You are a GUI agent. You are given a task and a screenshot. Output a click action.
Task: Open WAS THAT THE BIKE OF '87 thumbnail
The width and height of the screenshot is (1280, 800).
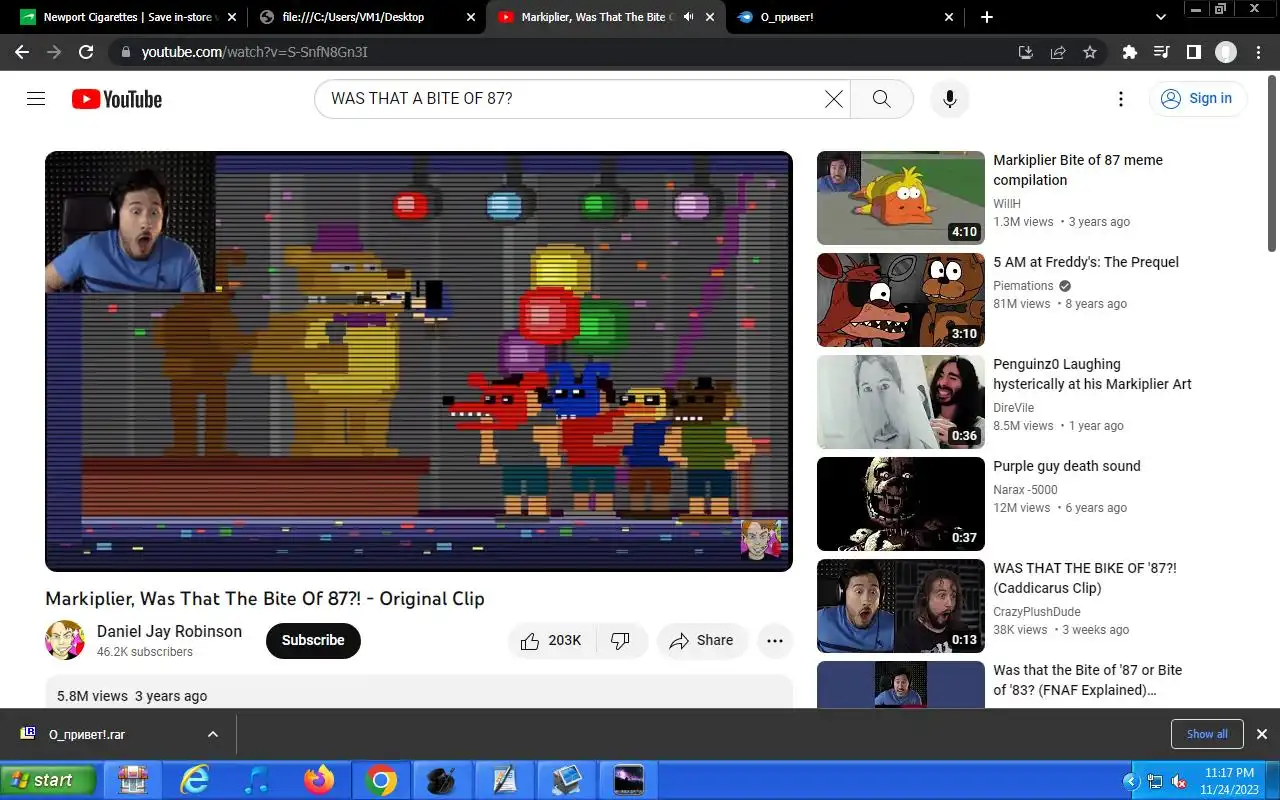pos(901,606)
